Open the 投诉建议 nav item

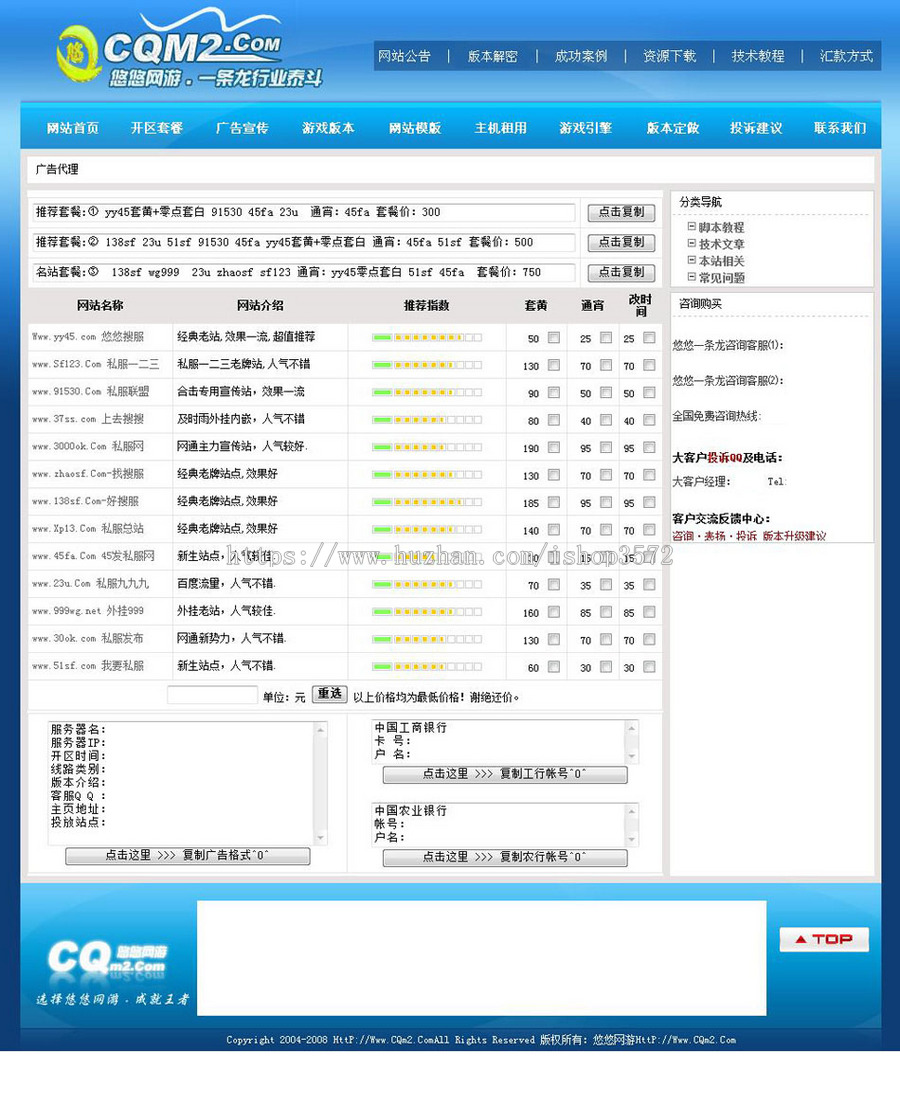pyautogui.click(x=756, y=128)
